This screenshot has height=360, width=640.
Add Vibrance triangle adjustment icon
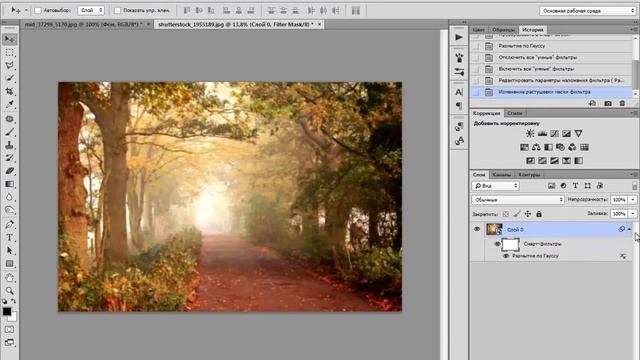coord(578,133)
